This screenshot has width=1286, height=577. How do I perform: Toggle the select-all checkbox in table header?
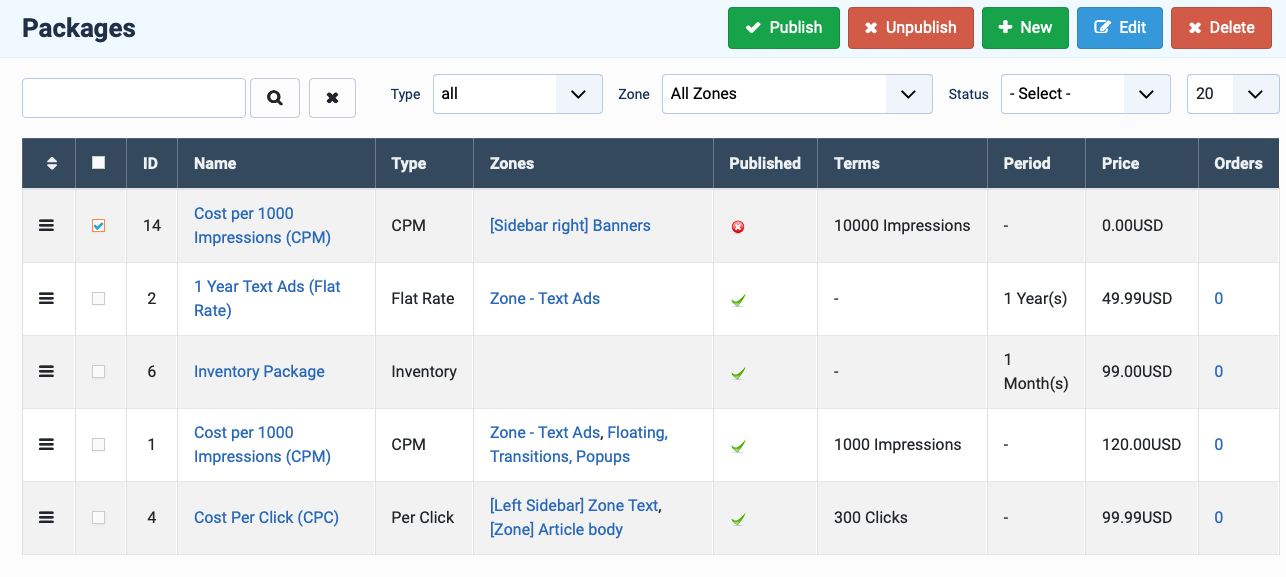pyautogui.click(x=98, y=162)
